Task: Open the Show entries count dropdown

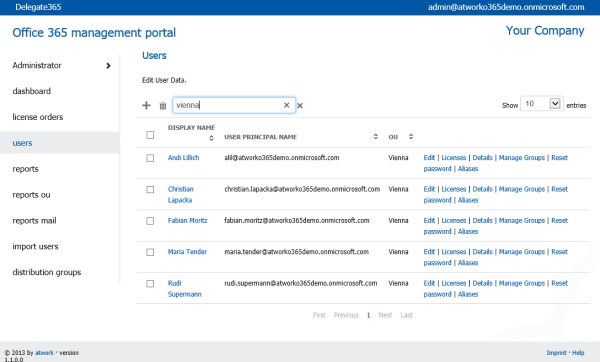Action: click(x=541, y=104)
